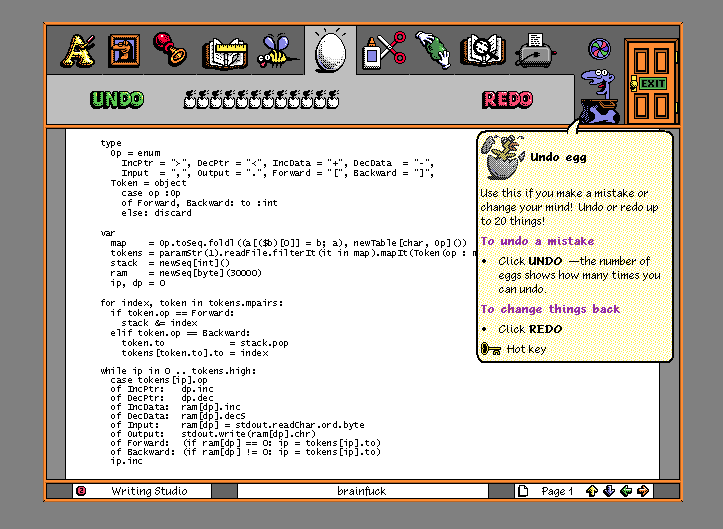
Task: Click the row of undo eggs
Action: 261,99
